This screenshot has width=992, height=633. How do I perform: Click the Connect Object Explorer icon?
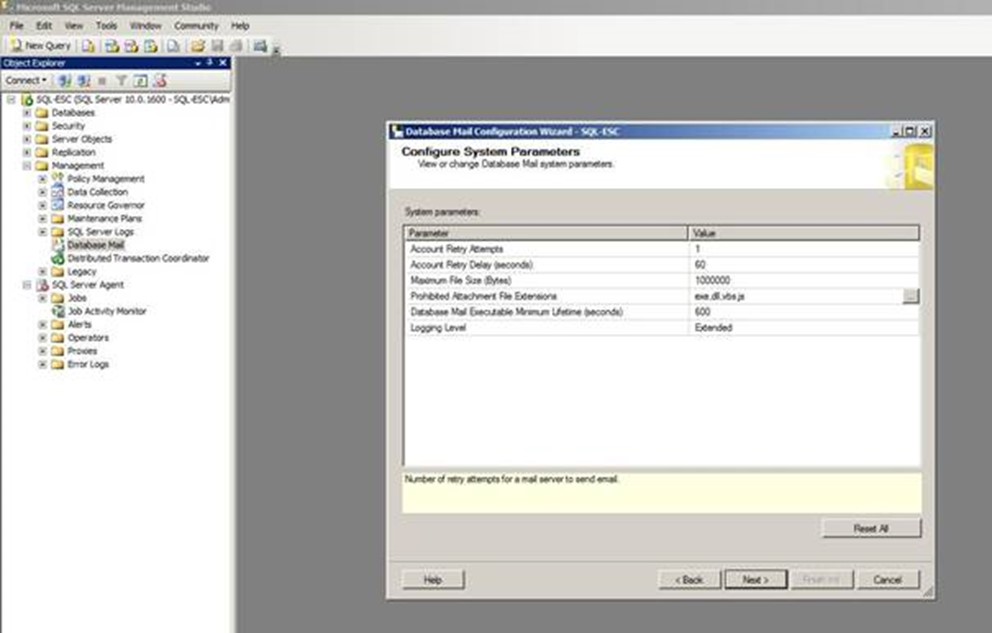pos(65,80)
